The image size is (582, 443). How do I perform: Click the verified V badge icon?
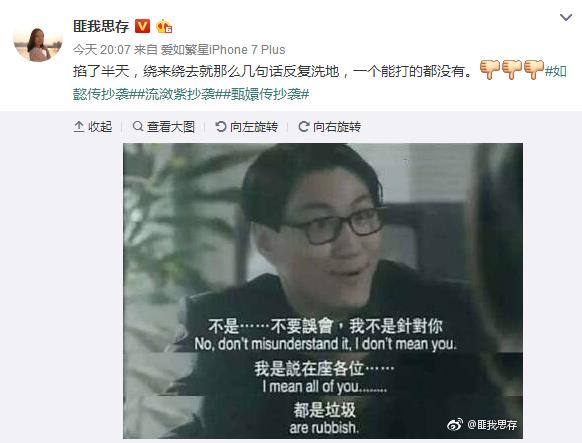coord(143,26)
